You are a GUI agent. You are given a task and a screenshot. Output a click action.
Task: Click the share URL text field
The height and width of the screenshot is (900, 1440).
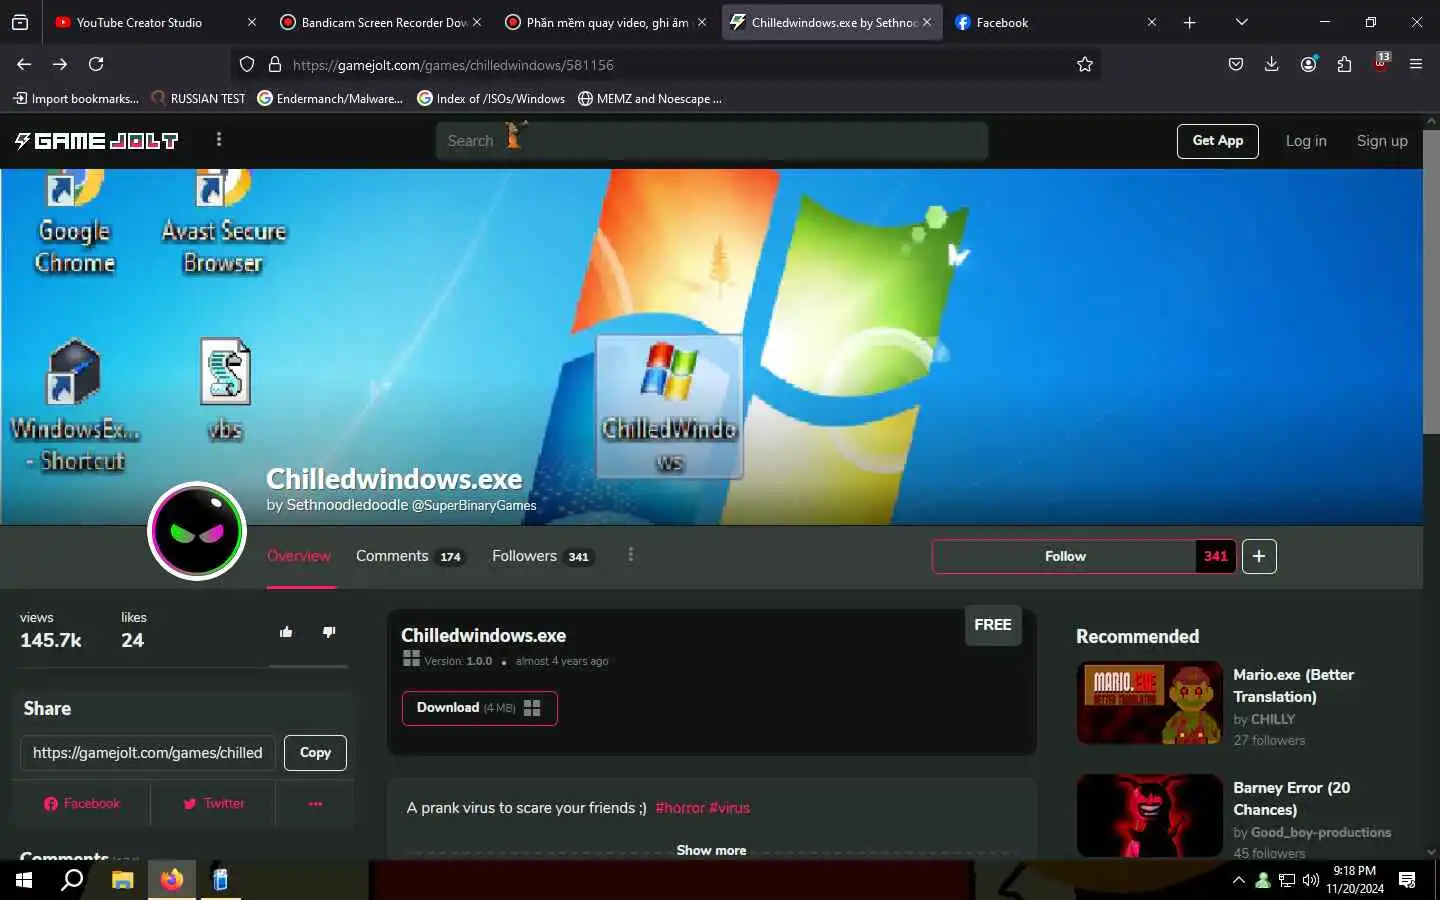pos(148,753)
